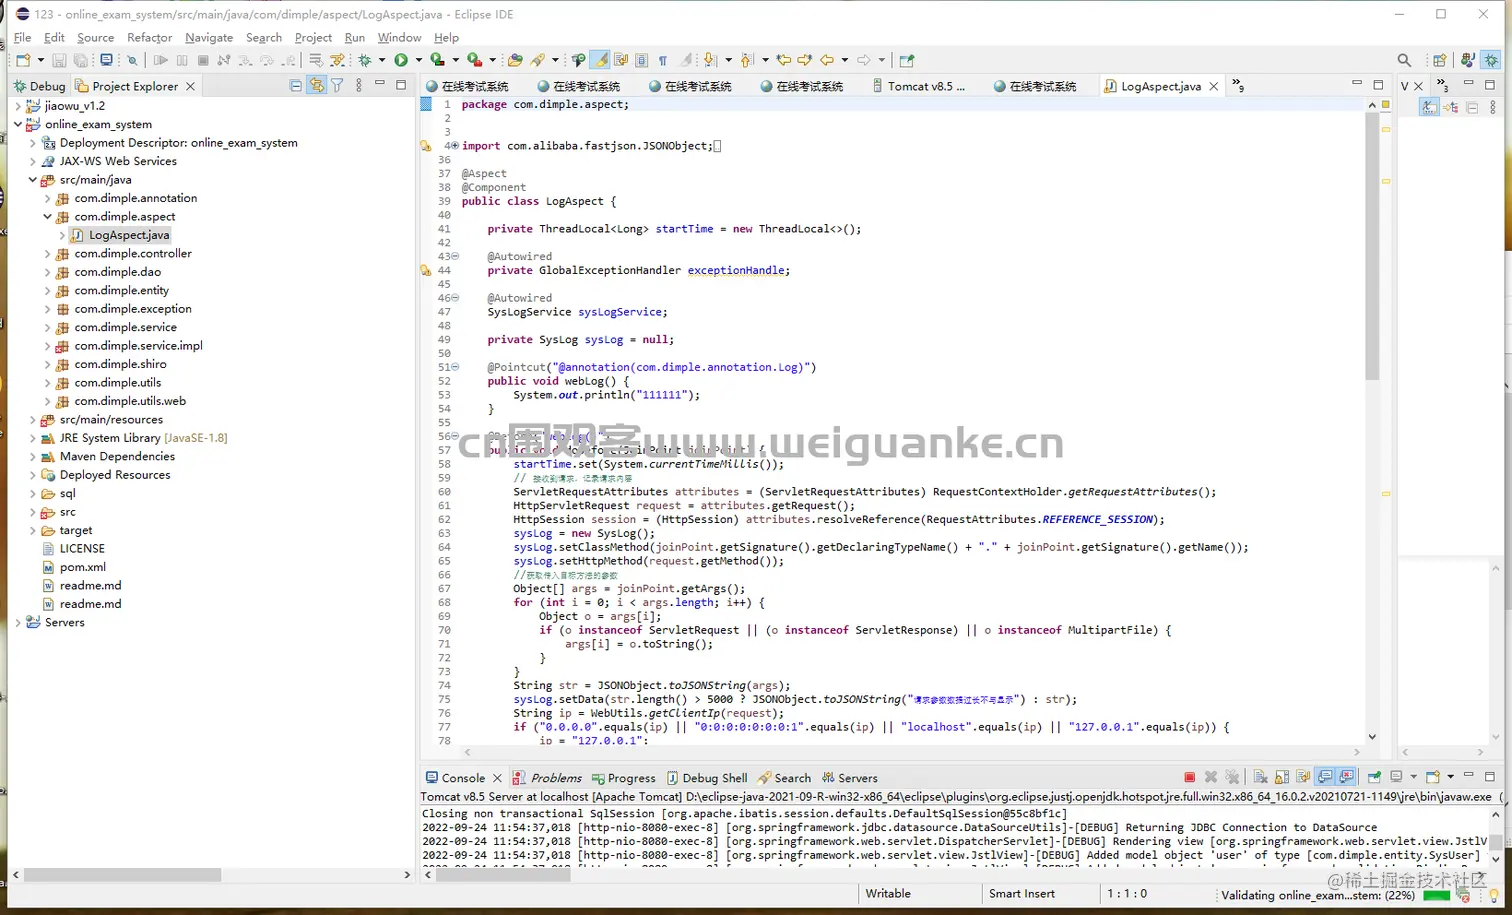1512x915 pixels.
Task: Click Collapse All in Project Explorer
Action: point(296,86)
